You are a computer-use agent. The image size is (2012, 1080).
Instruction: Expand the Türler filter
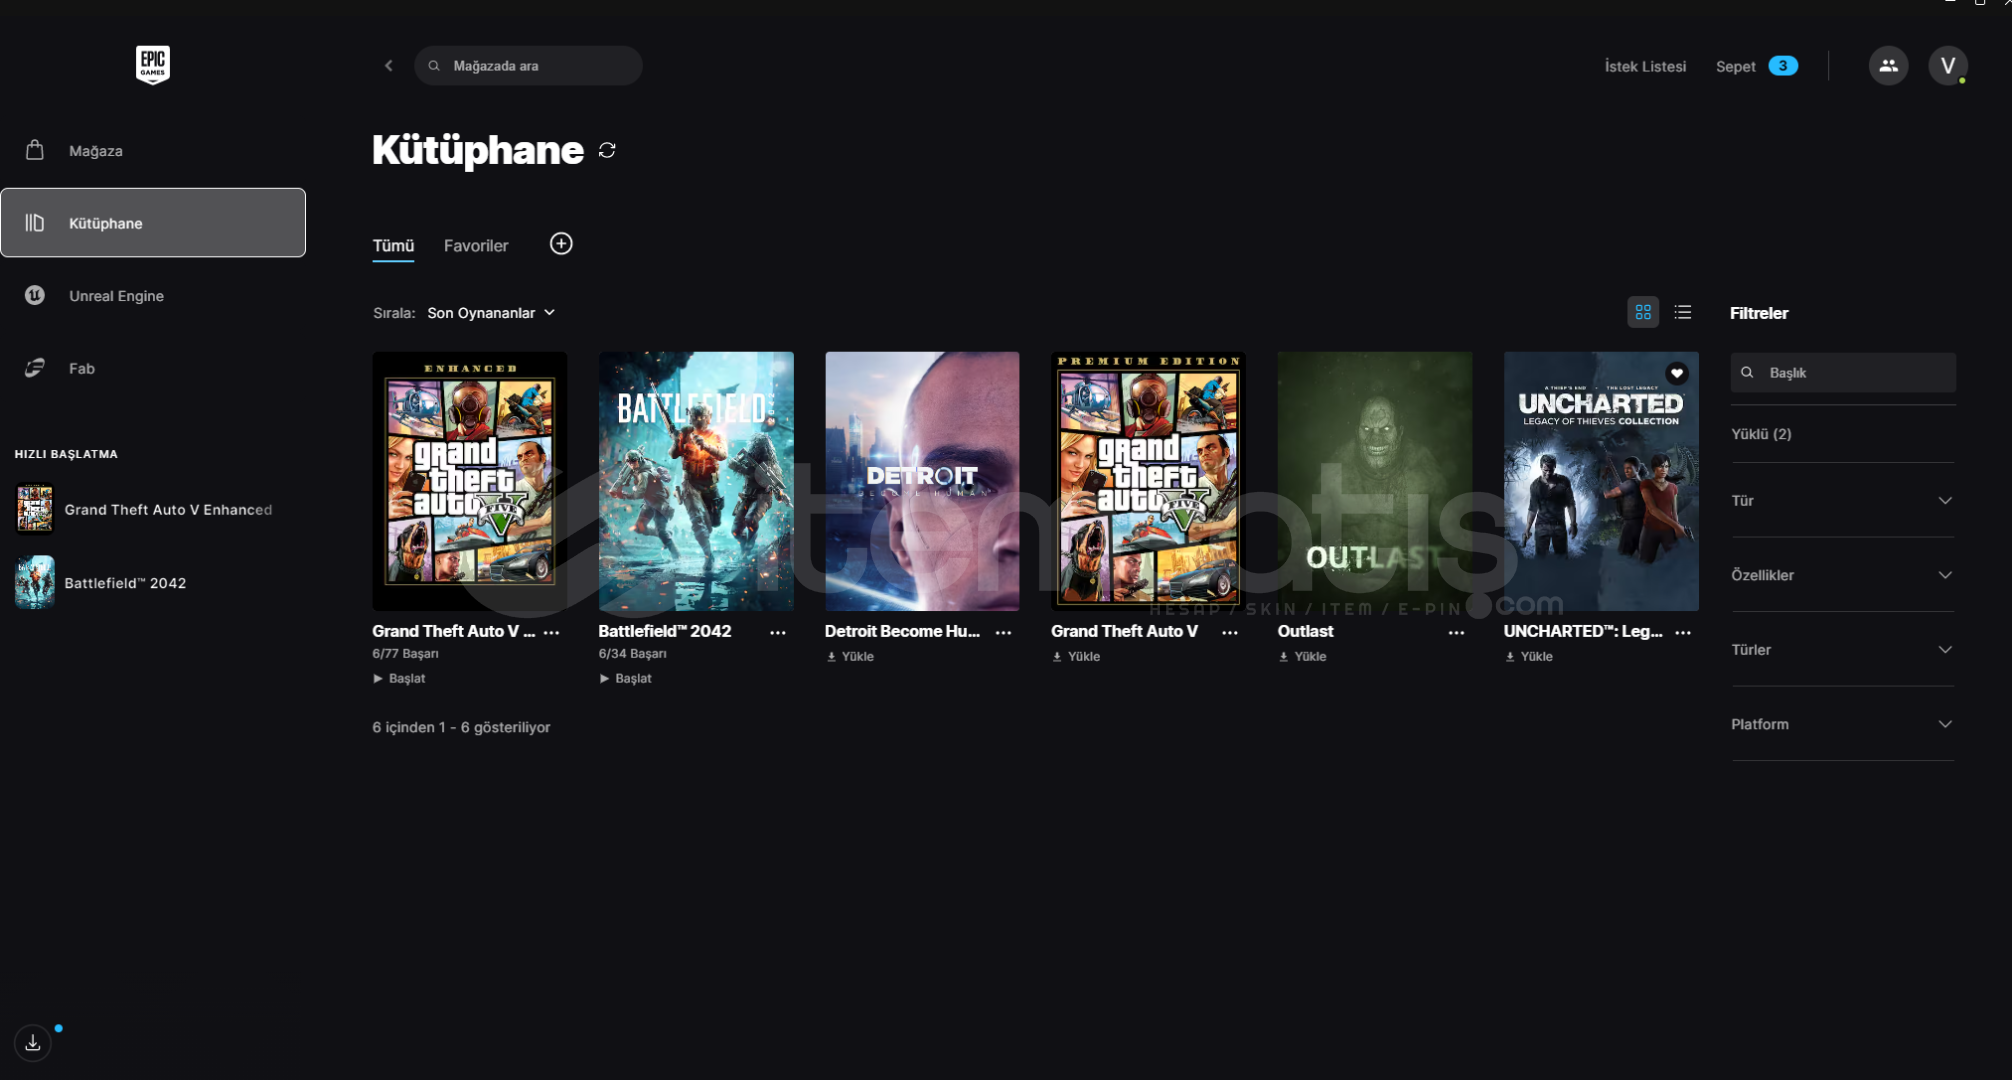(x=1842, y=650)
